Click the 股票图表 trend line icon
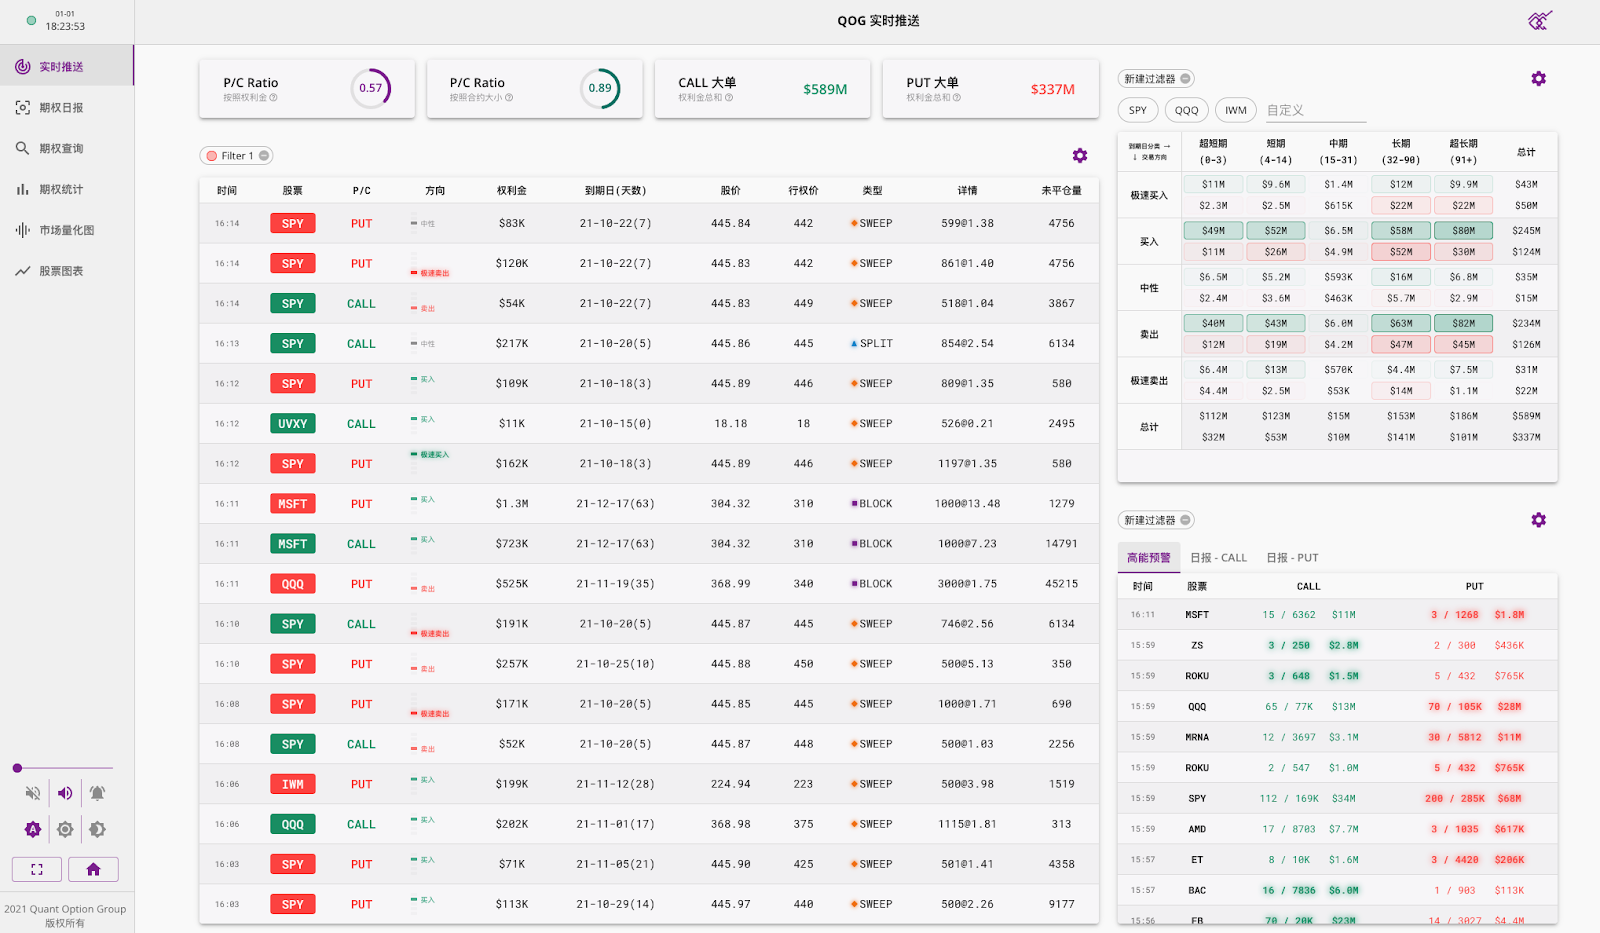 [x=22, y=271]
